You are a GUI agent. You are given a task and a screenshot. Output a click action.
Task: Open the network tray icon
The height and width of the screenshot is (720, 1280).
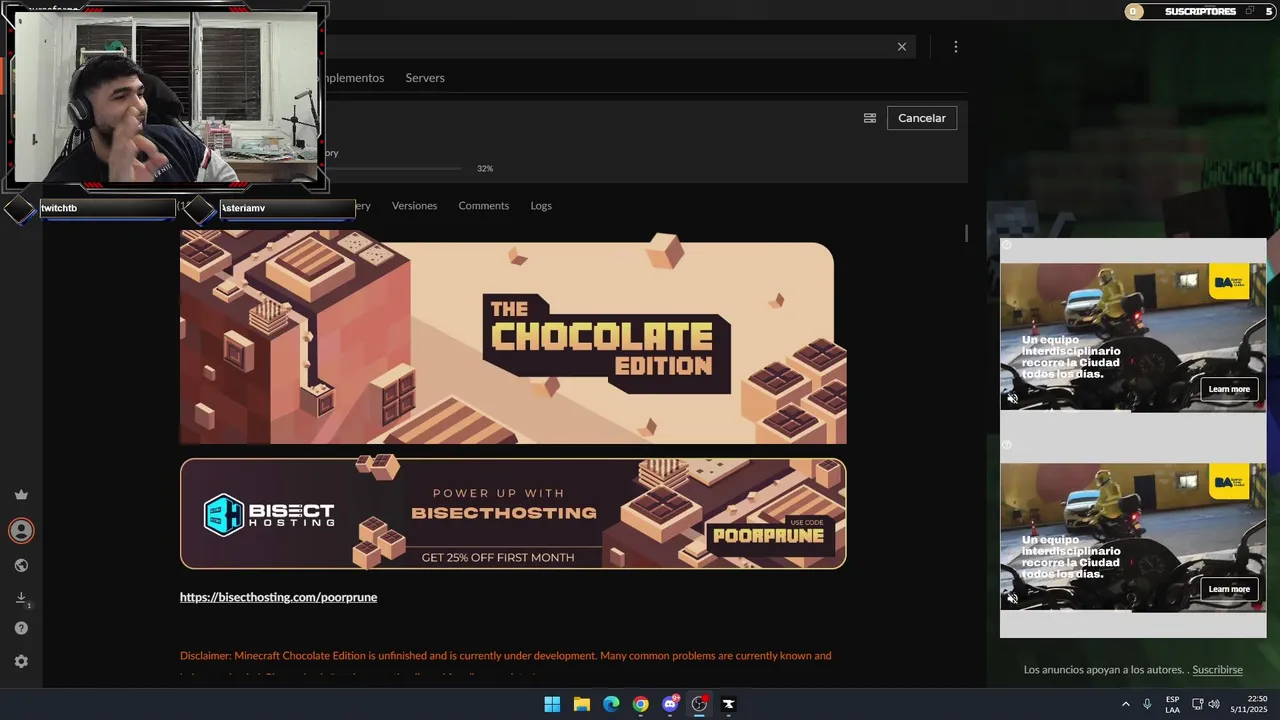click(x=1197, y=704)
